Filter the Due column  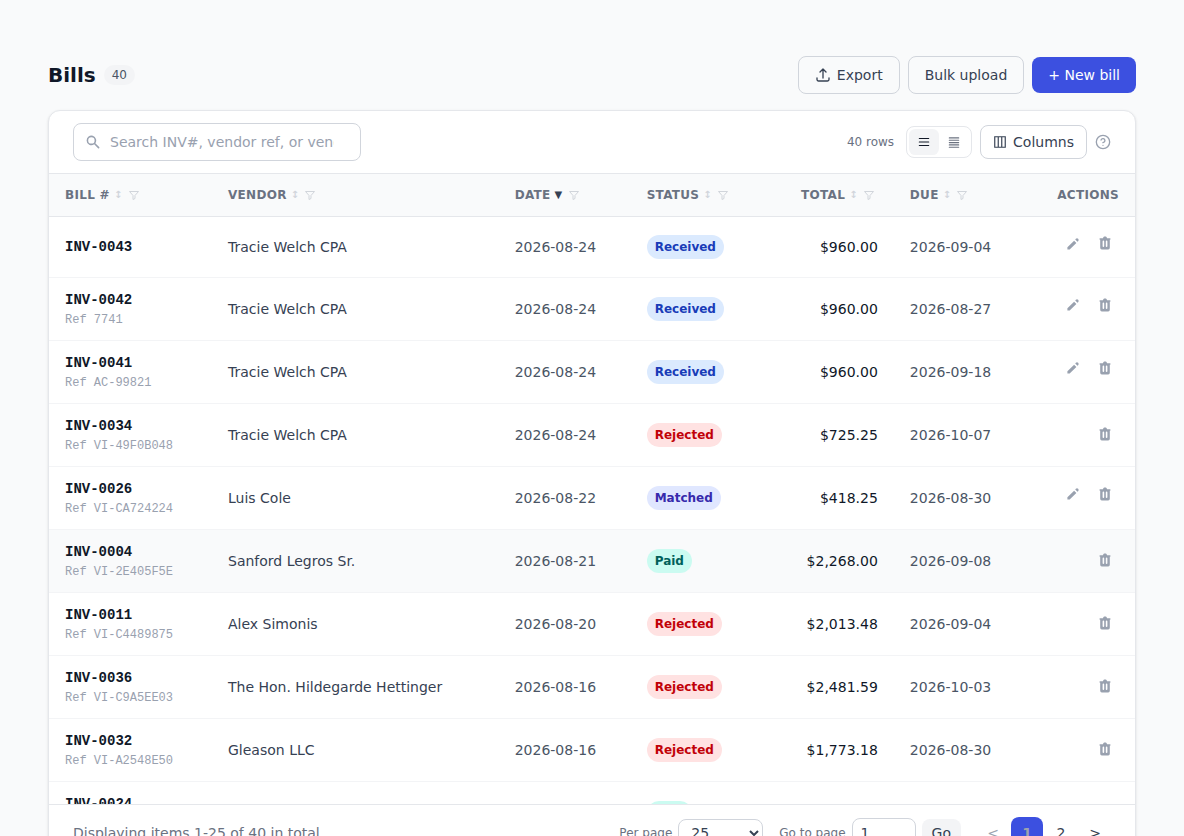[961, 195]
